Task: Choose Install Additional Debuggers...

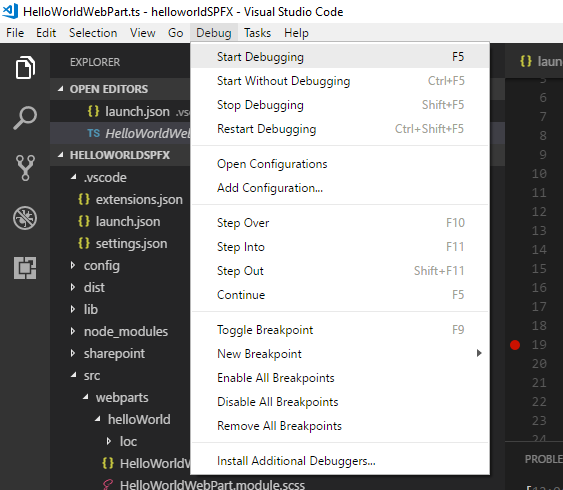Action: [340, 461]
